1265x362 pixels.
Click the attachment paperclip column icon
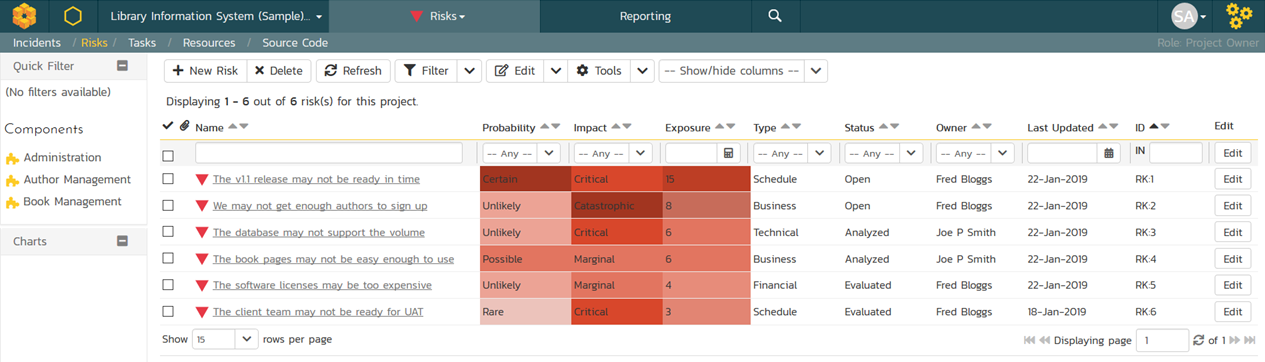tap(184, 126)
